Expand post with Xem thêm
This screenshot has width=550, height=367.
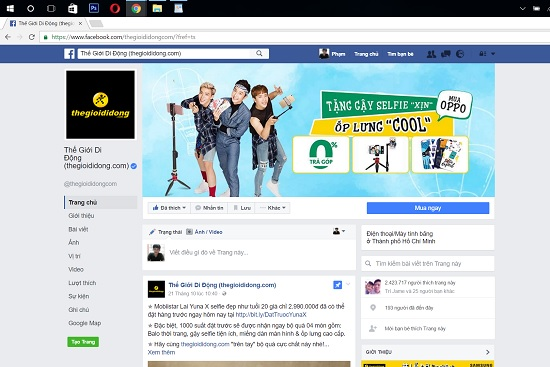point(161,352)
